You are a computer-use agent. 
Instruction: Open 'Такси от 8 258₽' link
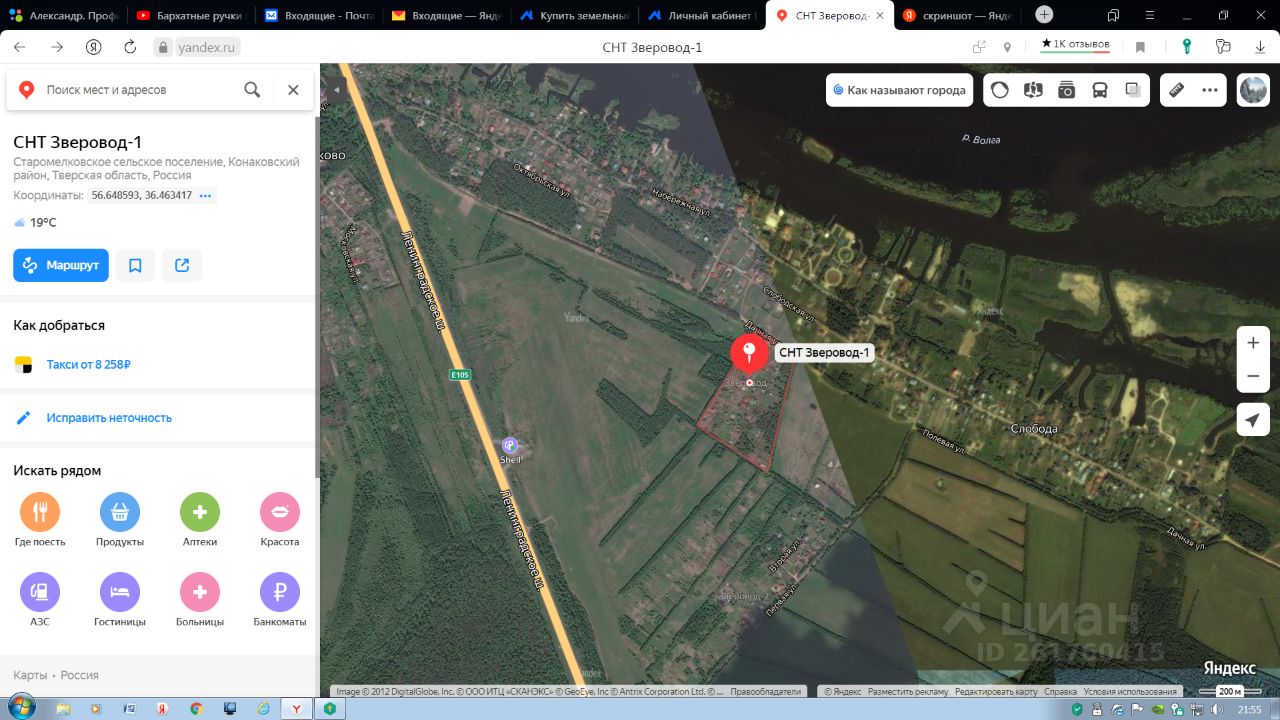(x=89, y=364)
